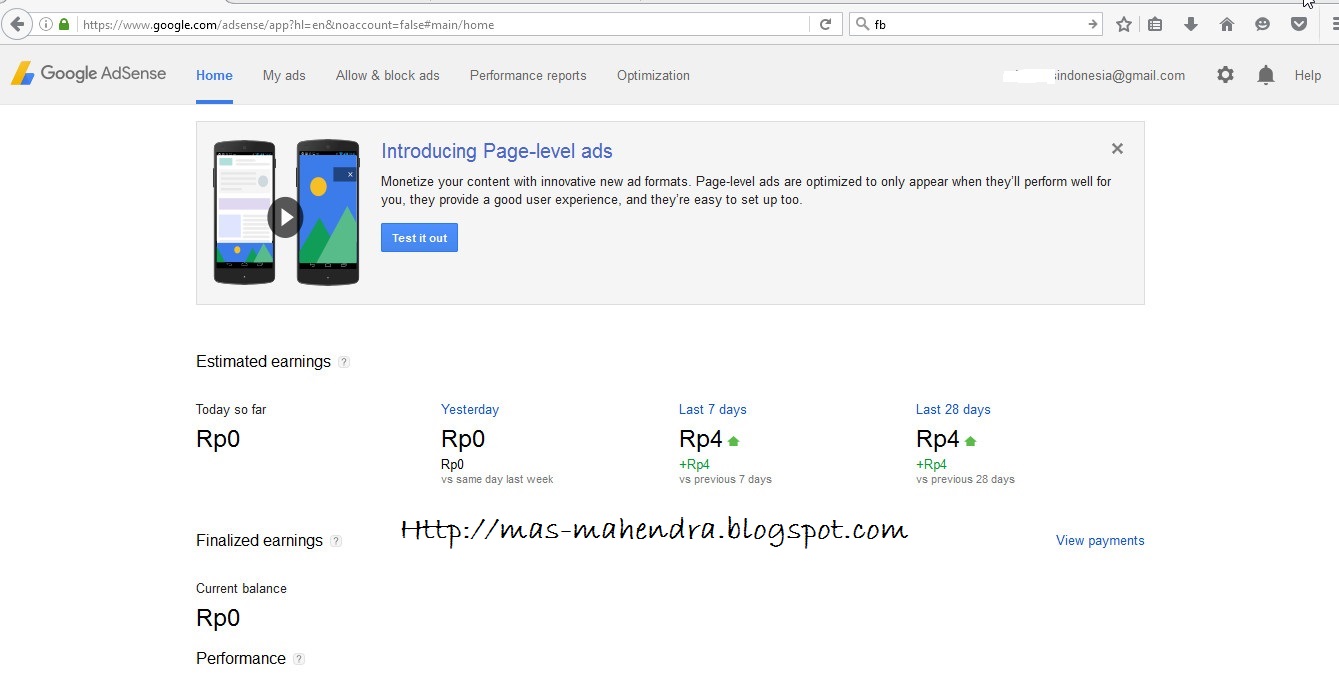The height and width of the screenshot is (695, 1339).
Task: Open the Finalized earnings help tooltip
Action: click(337, 540)
